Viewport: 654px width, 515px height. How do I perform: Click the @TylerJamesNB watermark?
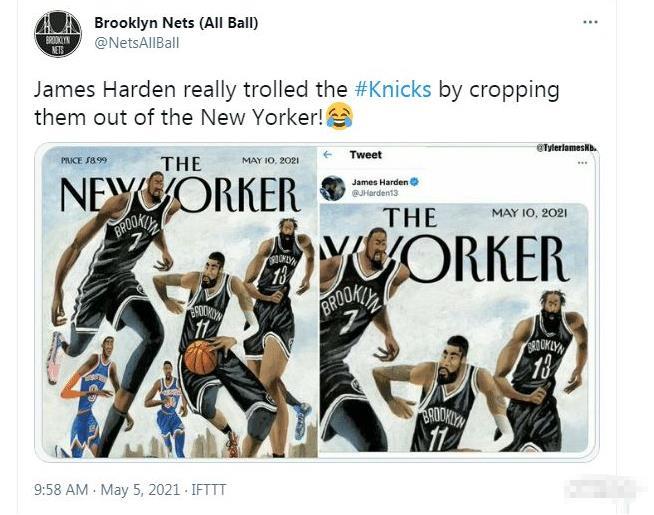(567, 147)
